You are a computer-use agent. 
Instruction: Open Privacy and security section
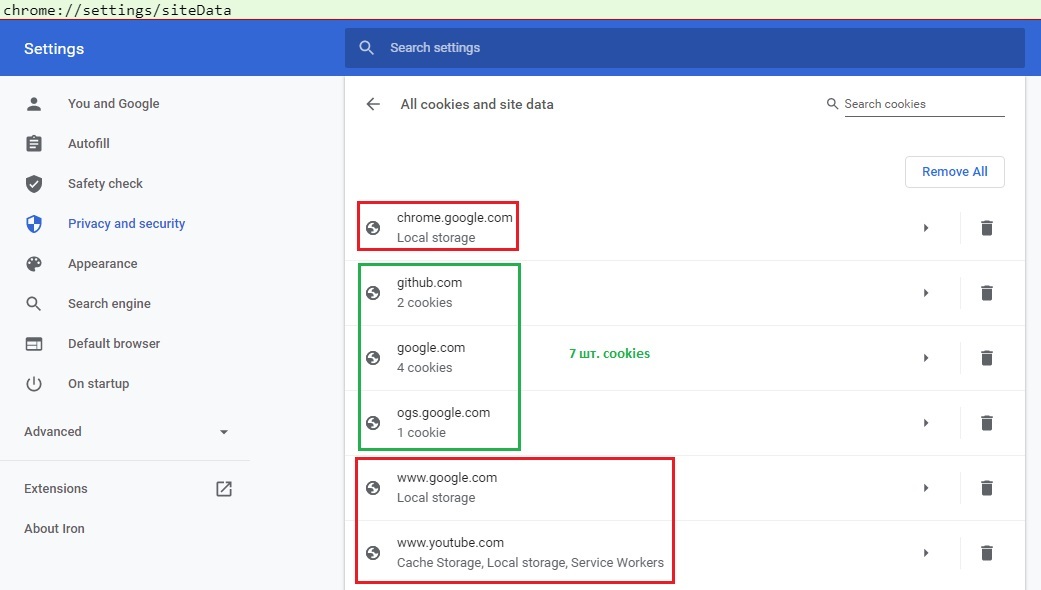(x=126, y=224)
